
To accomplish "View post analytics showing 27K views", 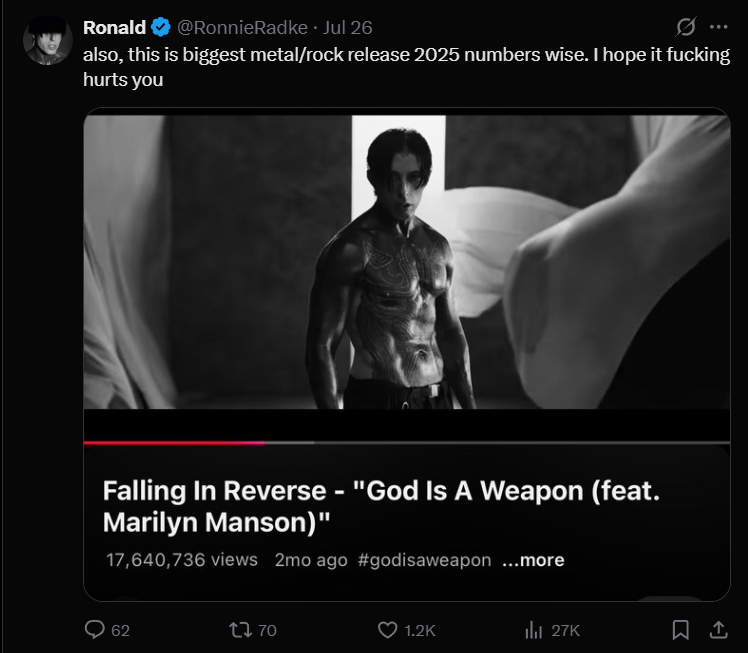I will coord(534,630).
